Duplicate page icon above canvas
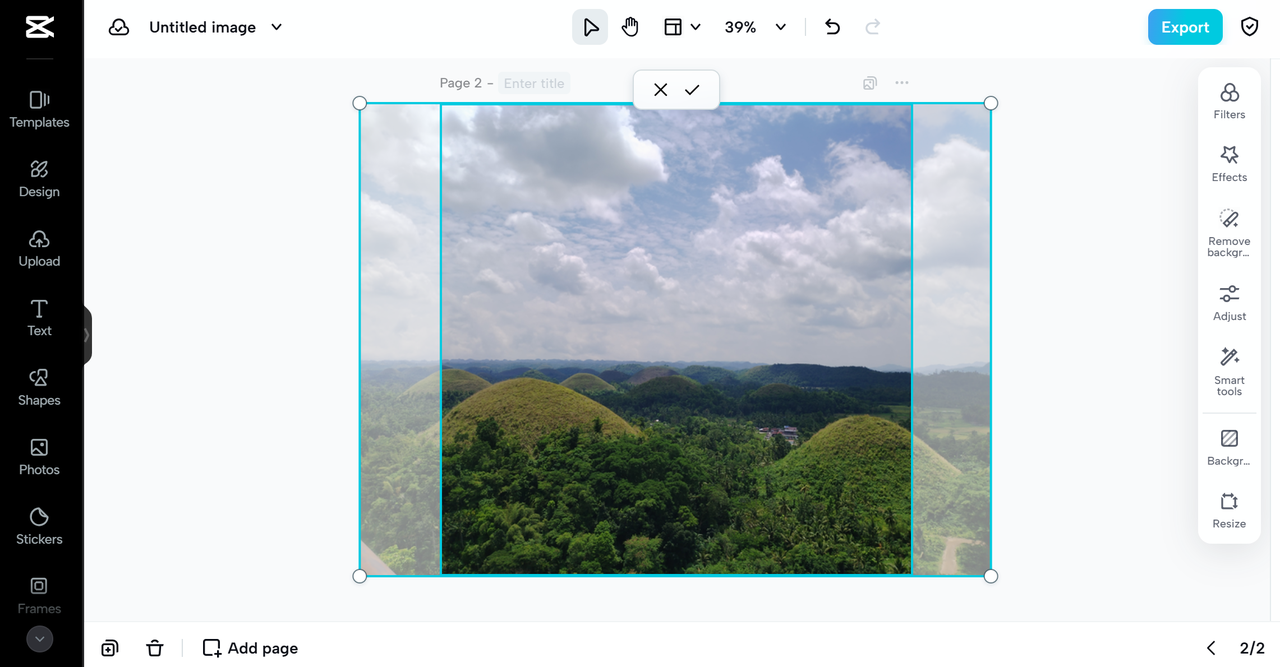Viewport: 1280px width, 667px height. (870, 83)
